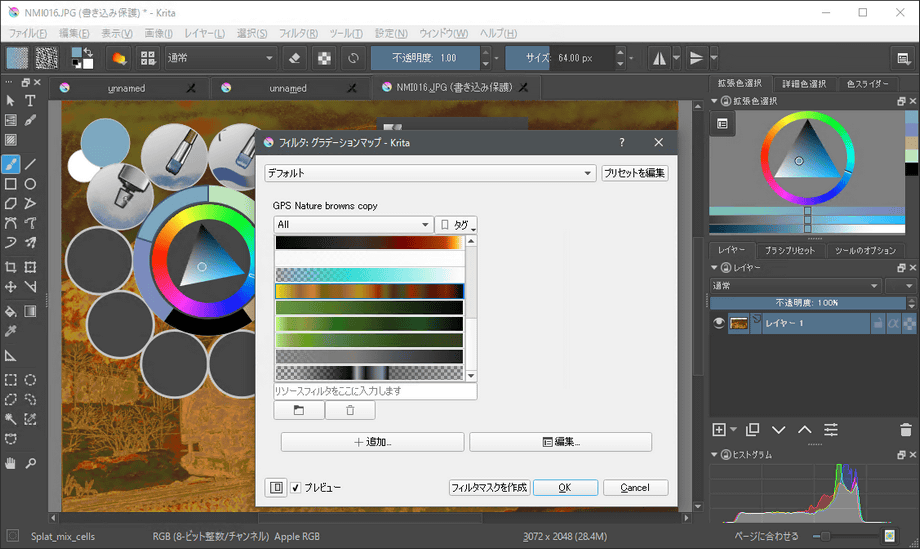
Task: Click the pattern fill toolbar button
Action: [x=47, y=58]
